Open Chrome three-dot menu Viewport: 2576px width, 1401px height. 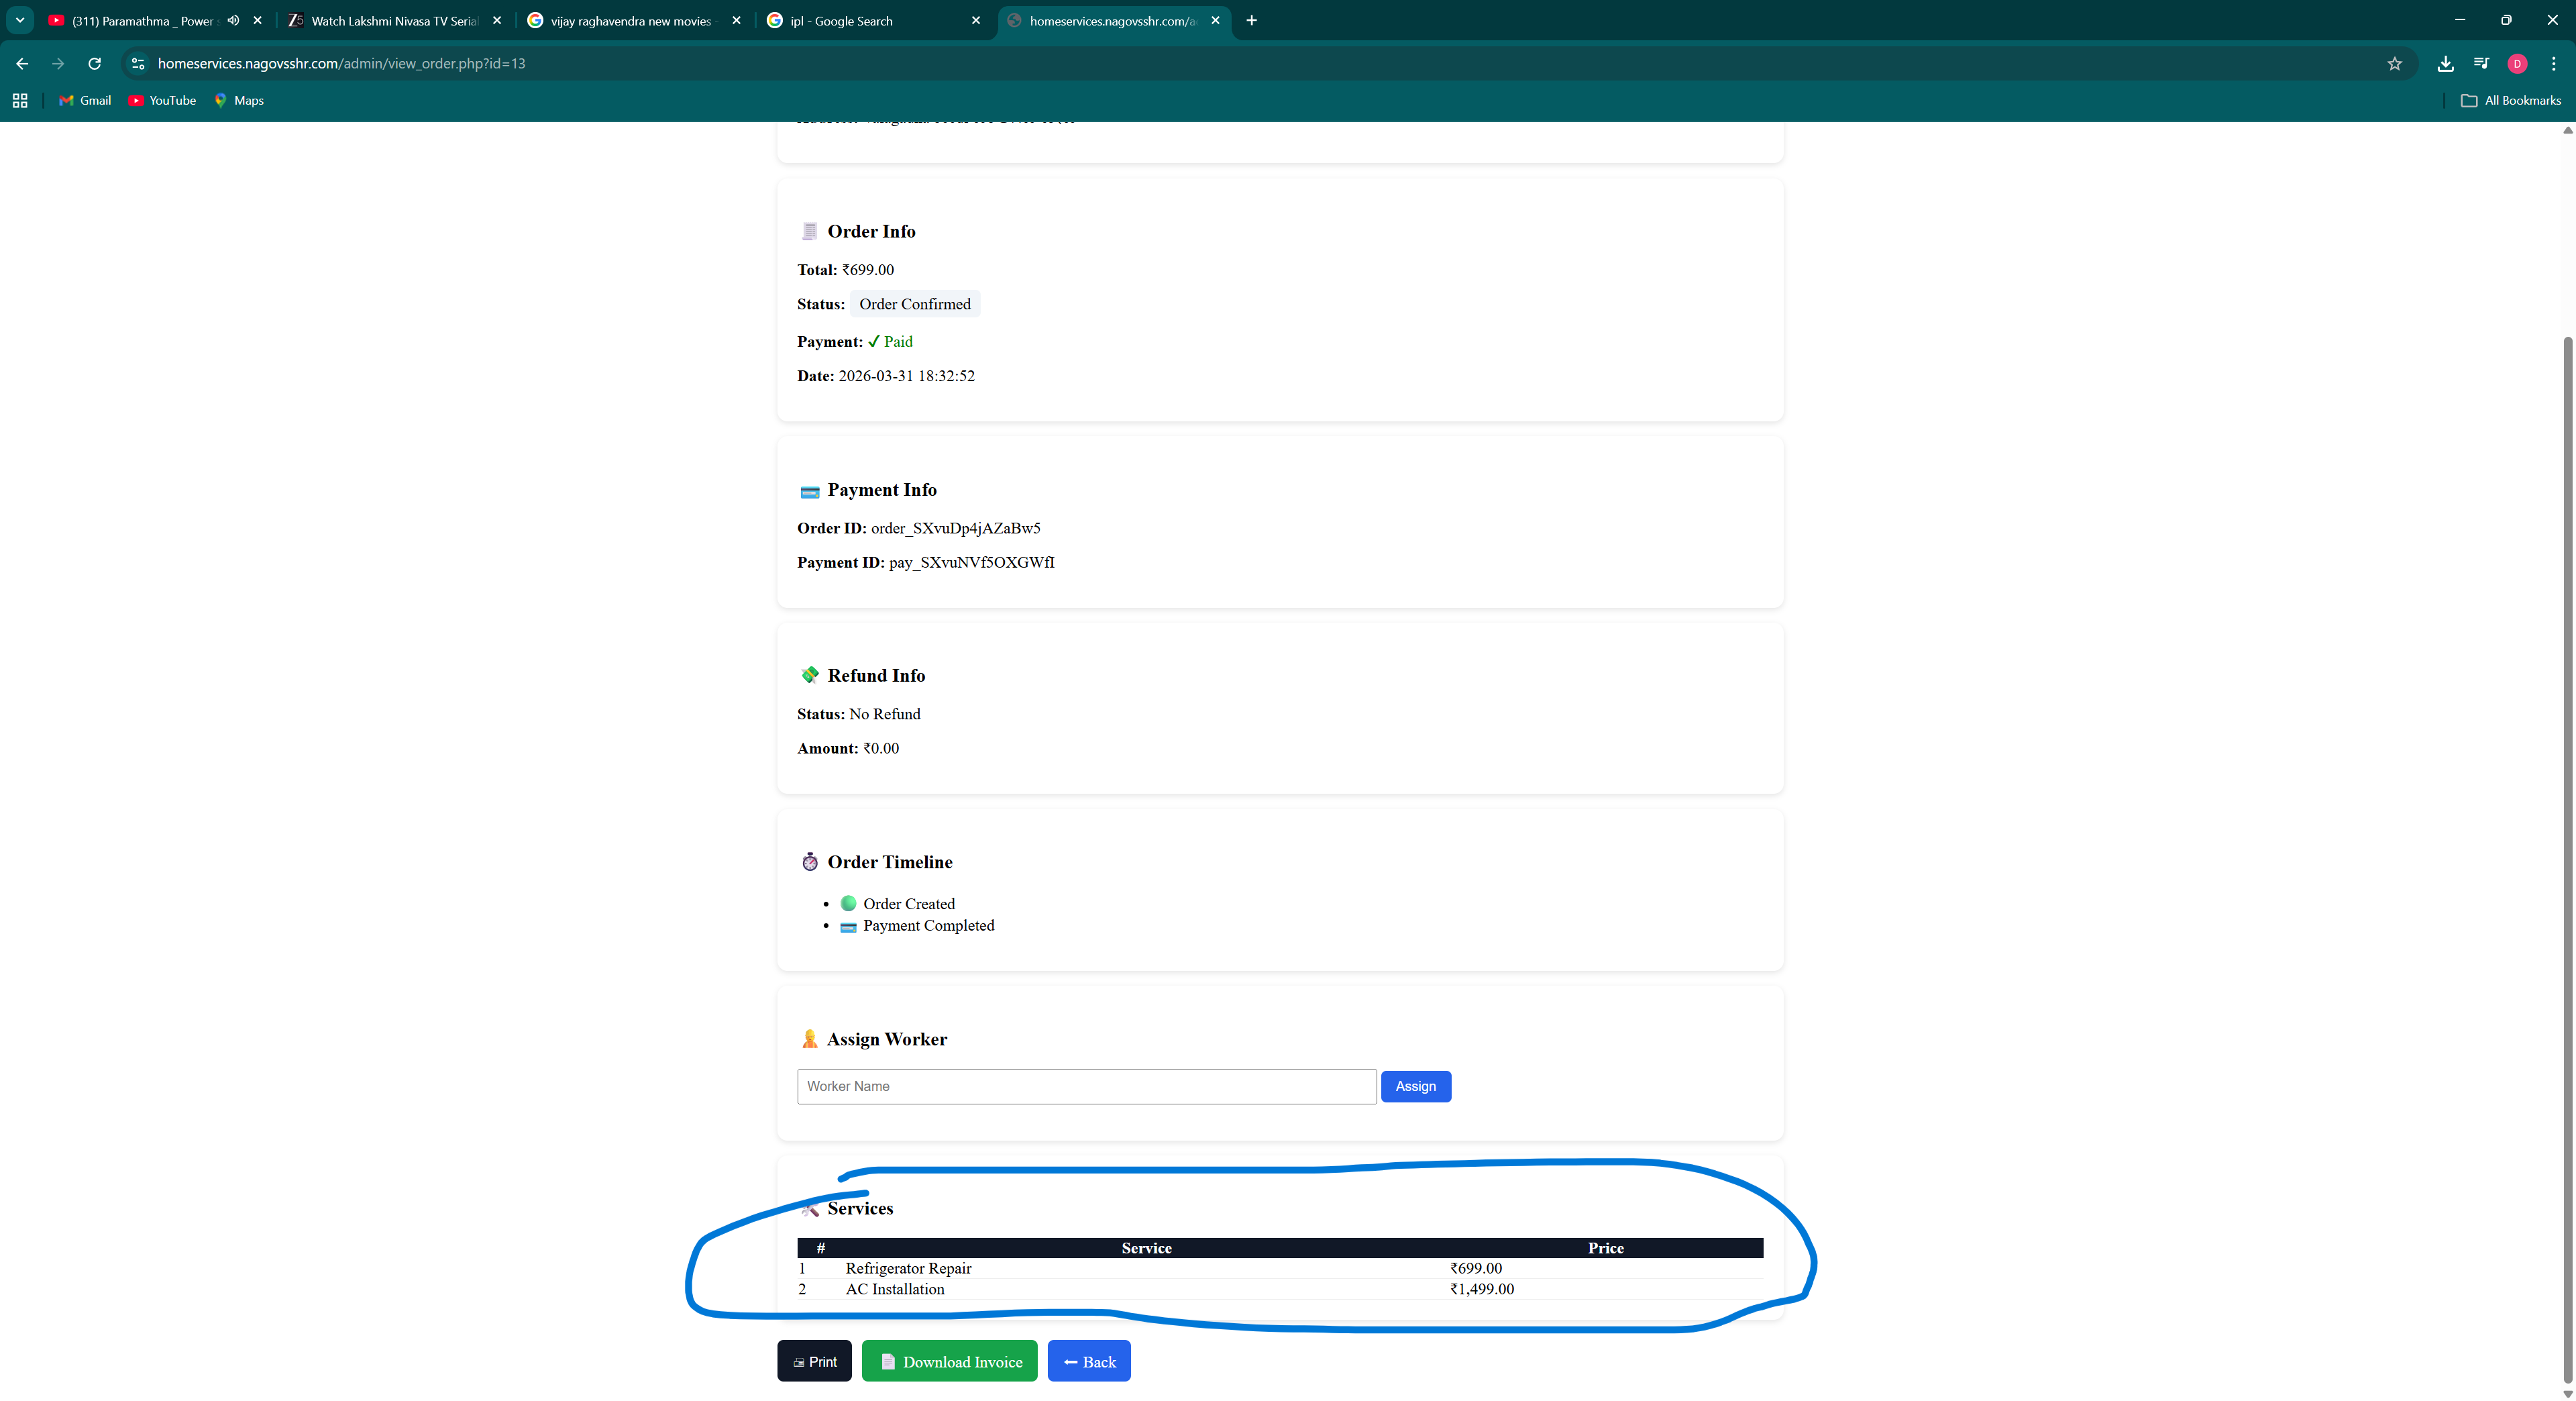point(2553,63)
